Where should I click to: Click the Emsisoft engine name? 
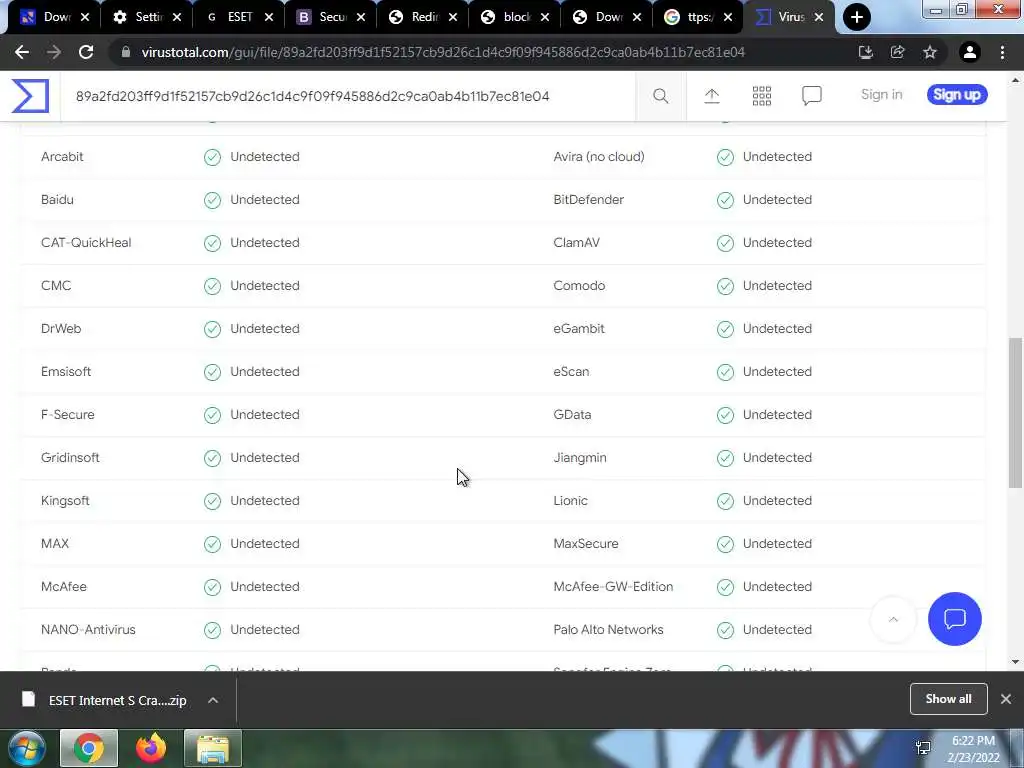(66, 372)
